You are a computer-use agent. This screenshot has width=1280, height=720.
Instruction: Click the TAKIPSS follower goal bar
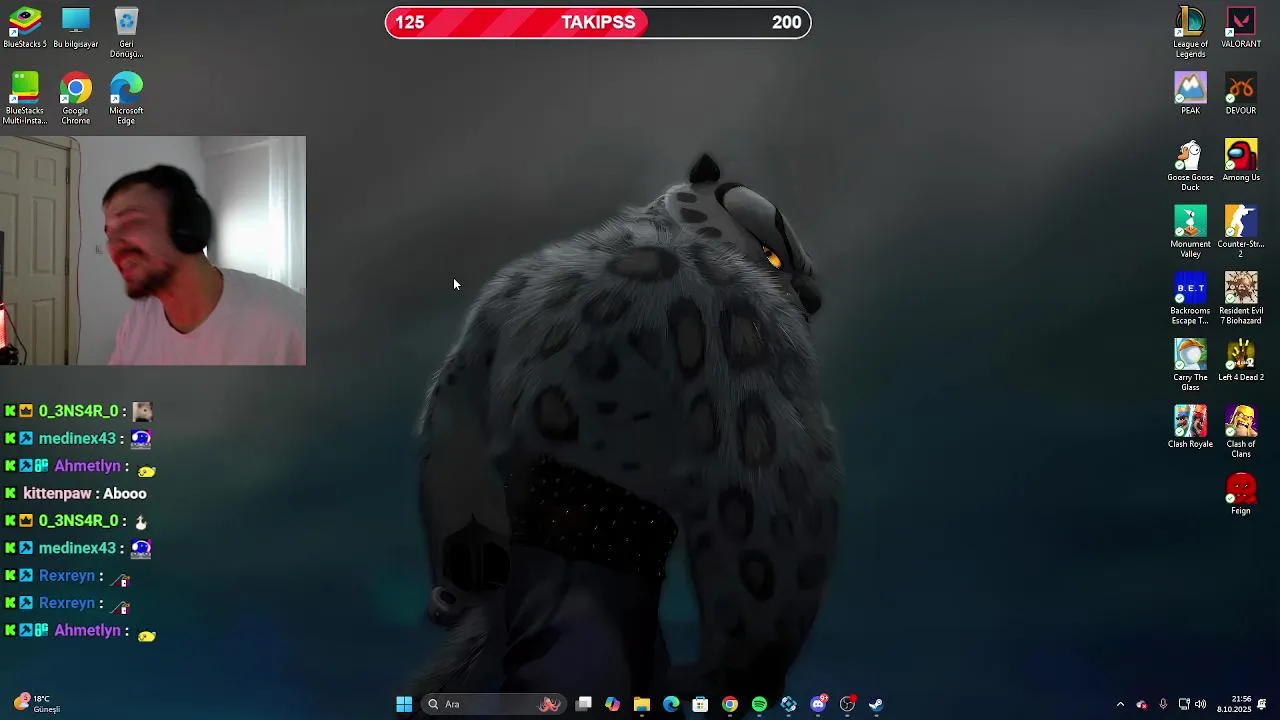pos(598,22)
